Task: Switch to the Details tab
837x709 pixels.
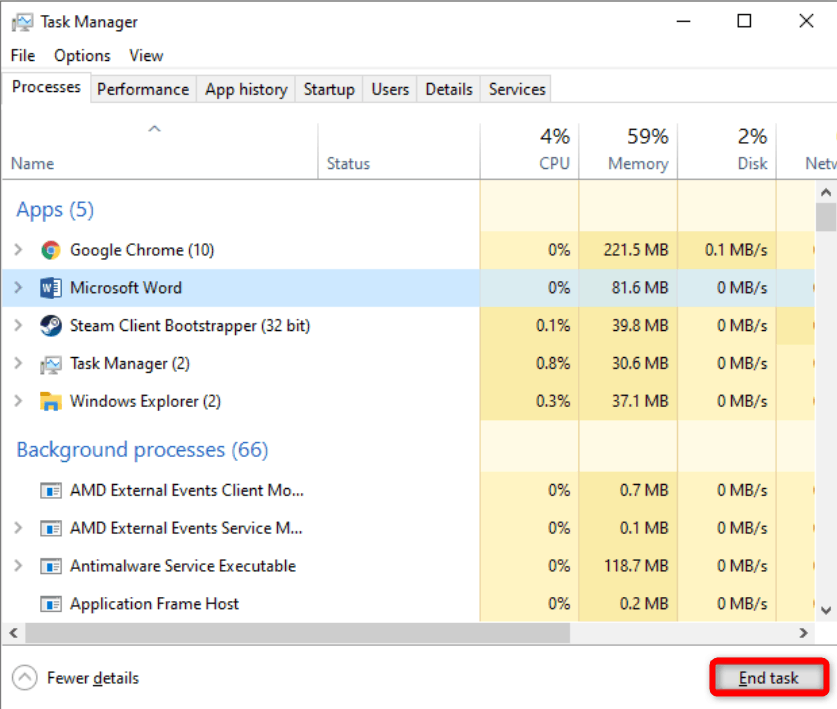Action: coord(449,89)
